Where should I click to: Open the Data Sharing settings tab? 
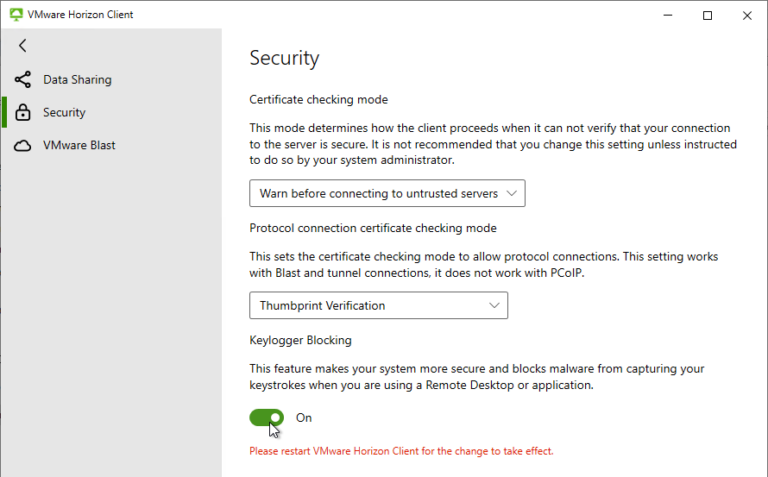(77, 80)
